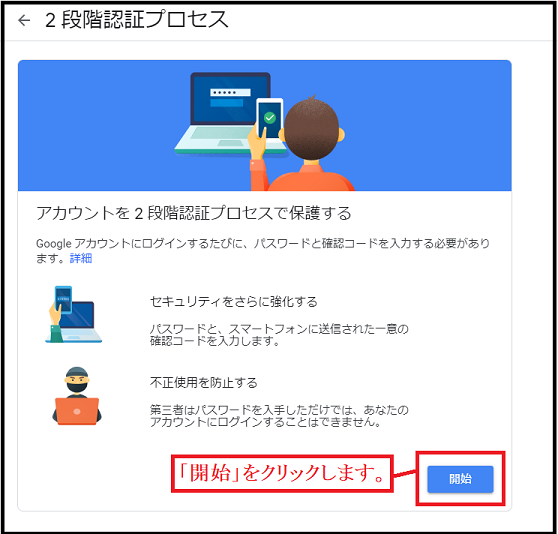Click the セキュリティをさらに強化する heading
558x534 pixels.
point(233,302)
